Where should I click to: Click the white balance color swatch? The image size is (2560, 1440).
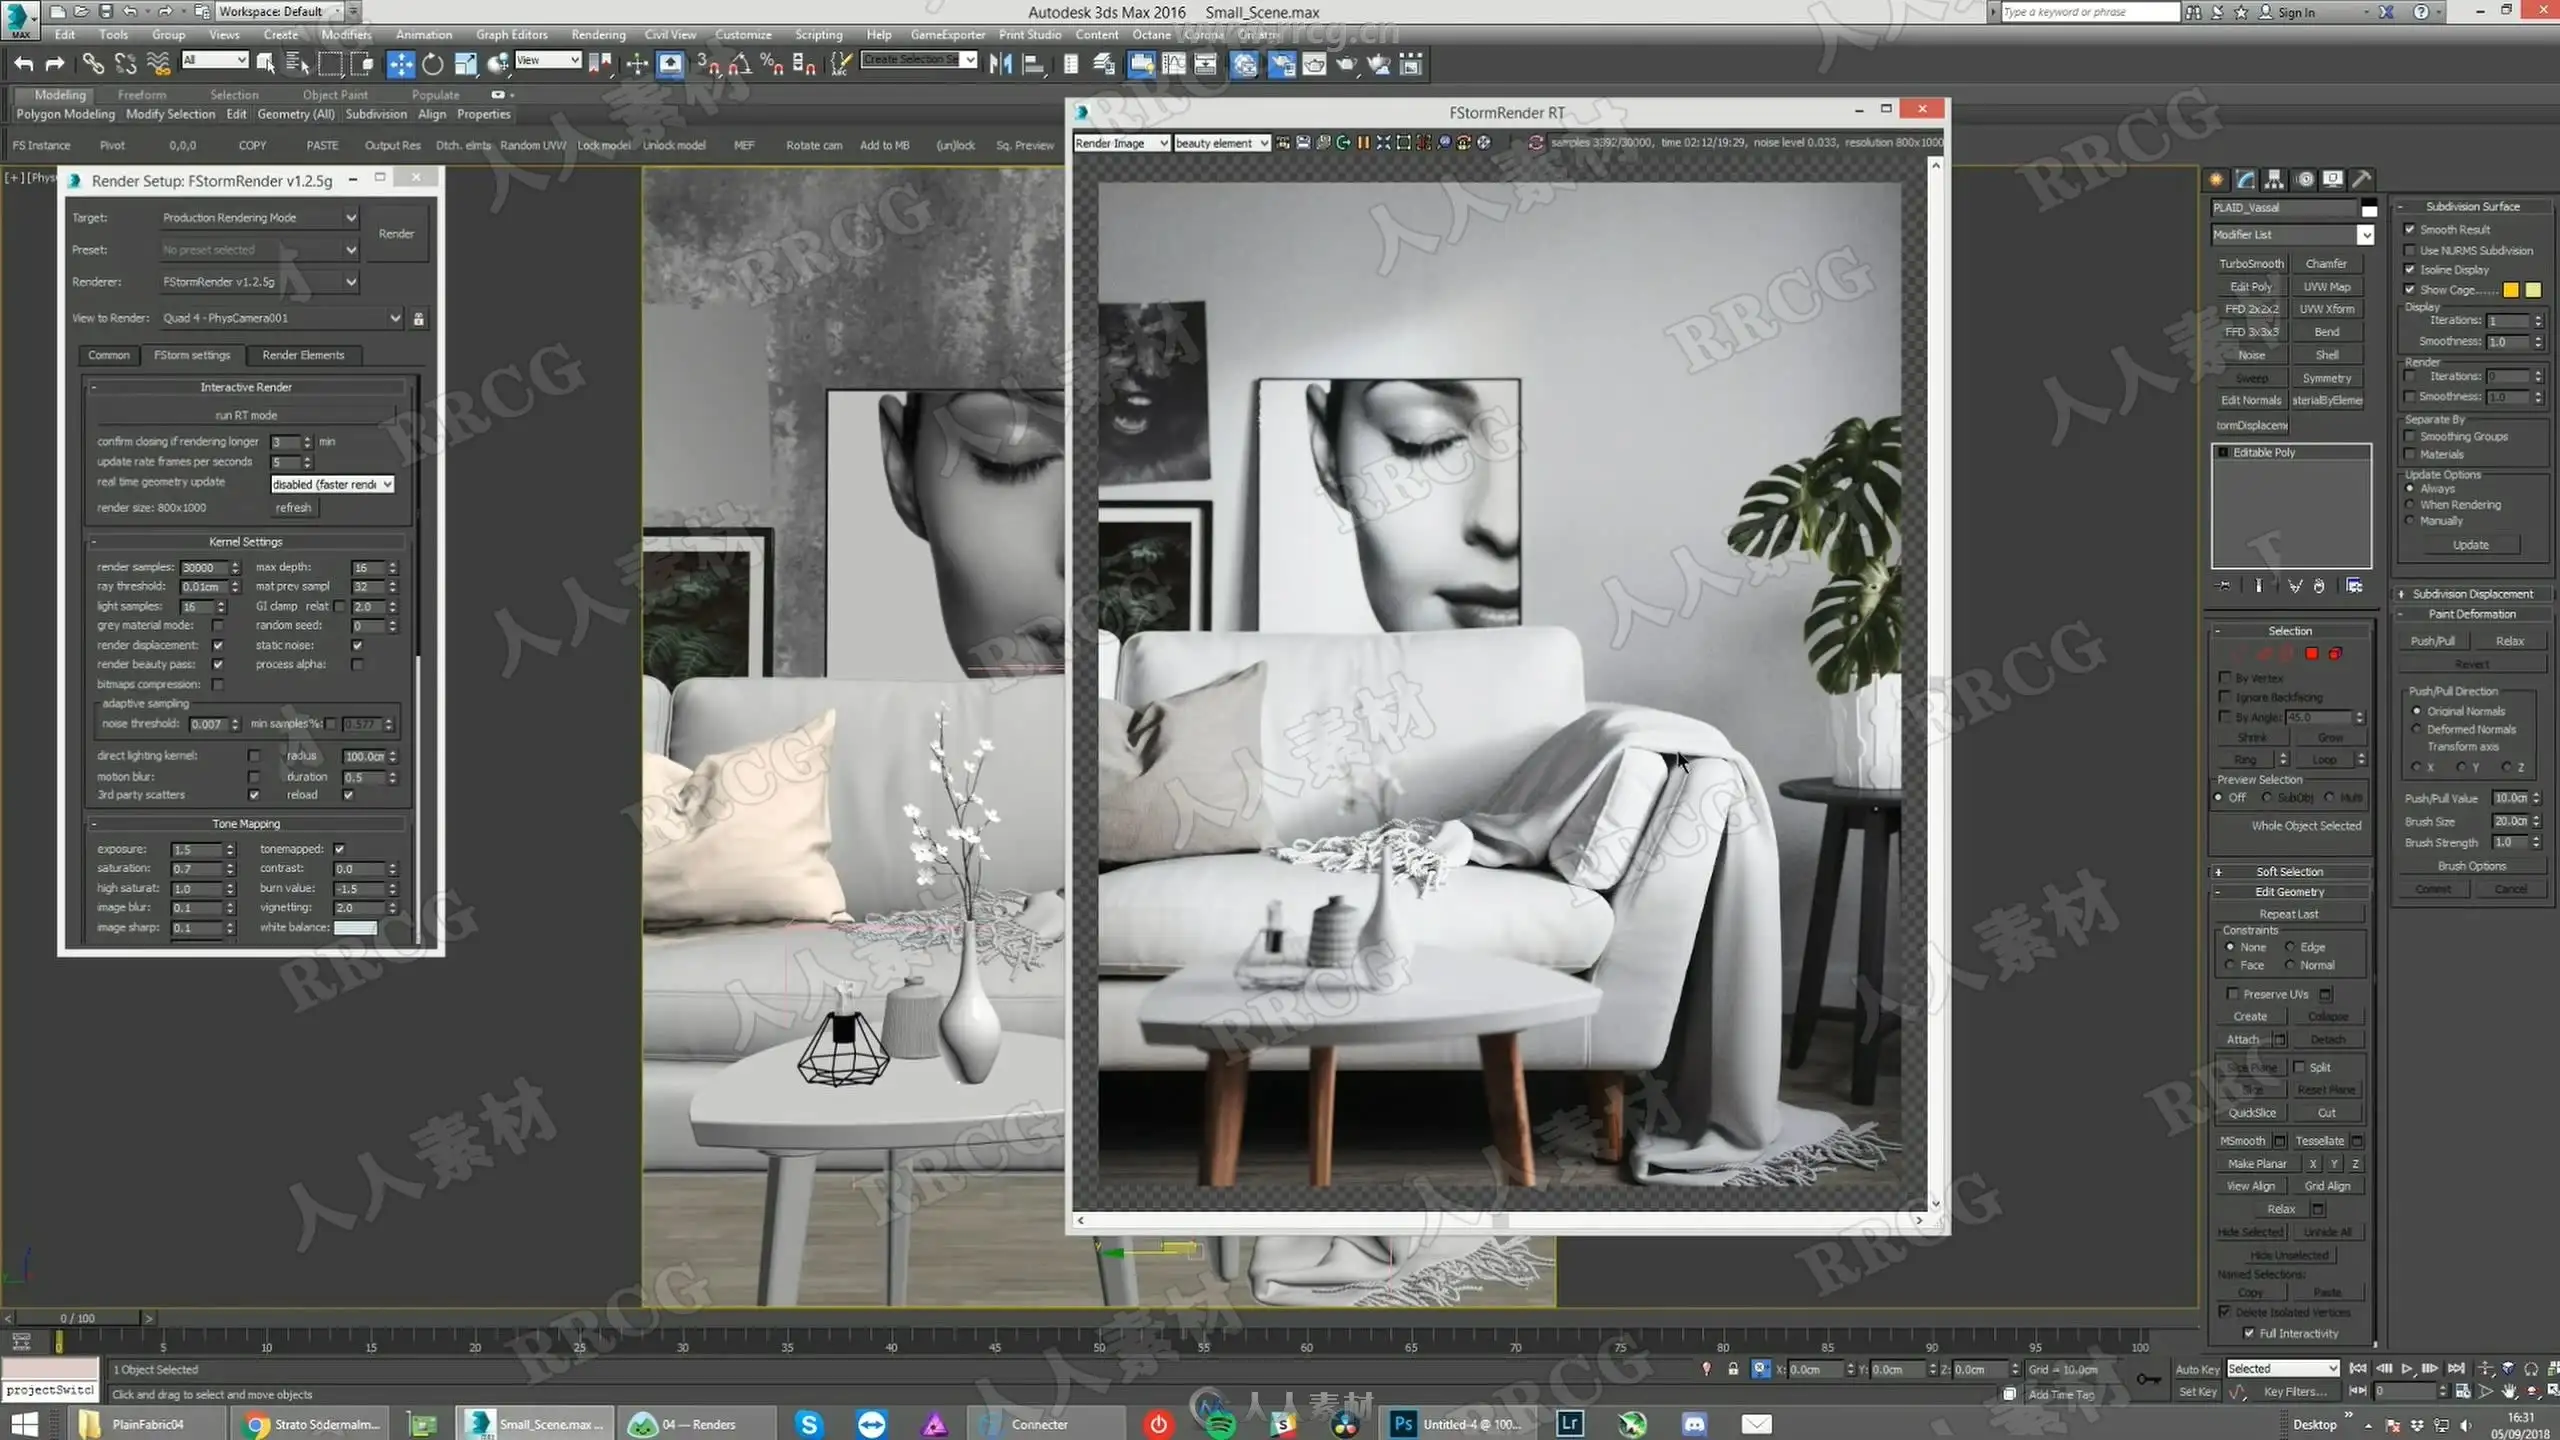[x=355, y=928]
